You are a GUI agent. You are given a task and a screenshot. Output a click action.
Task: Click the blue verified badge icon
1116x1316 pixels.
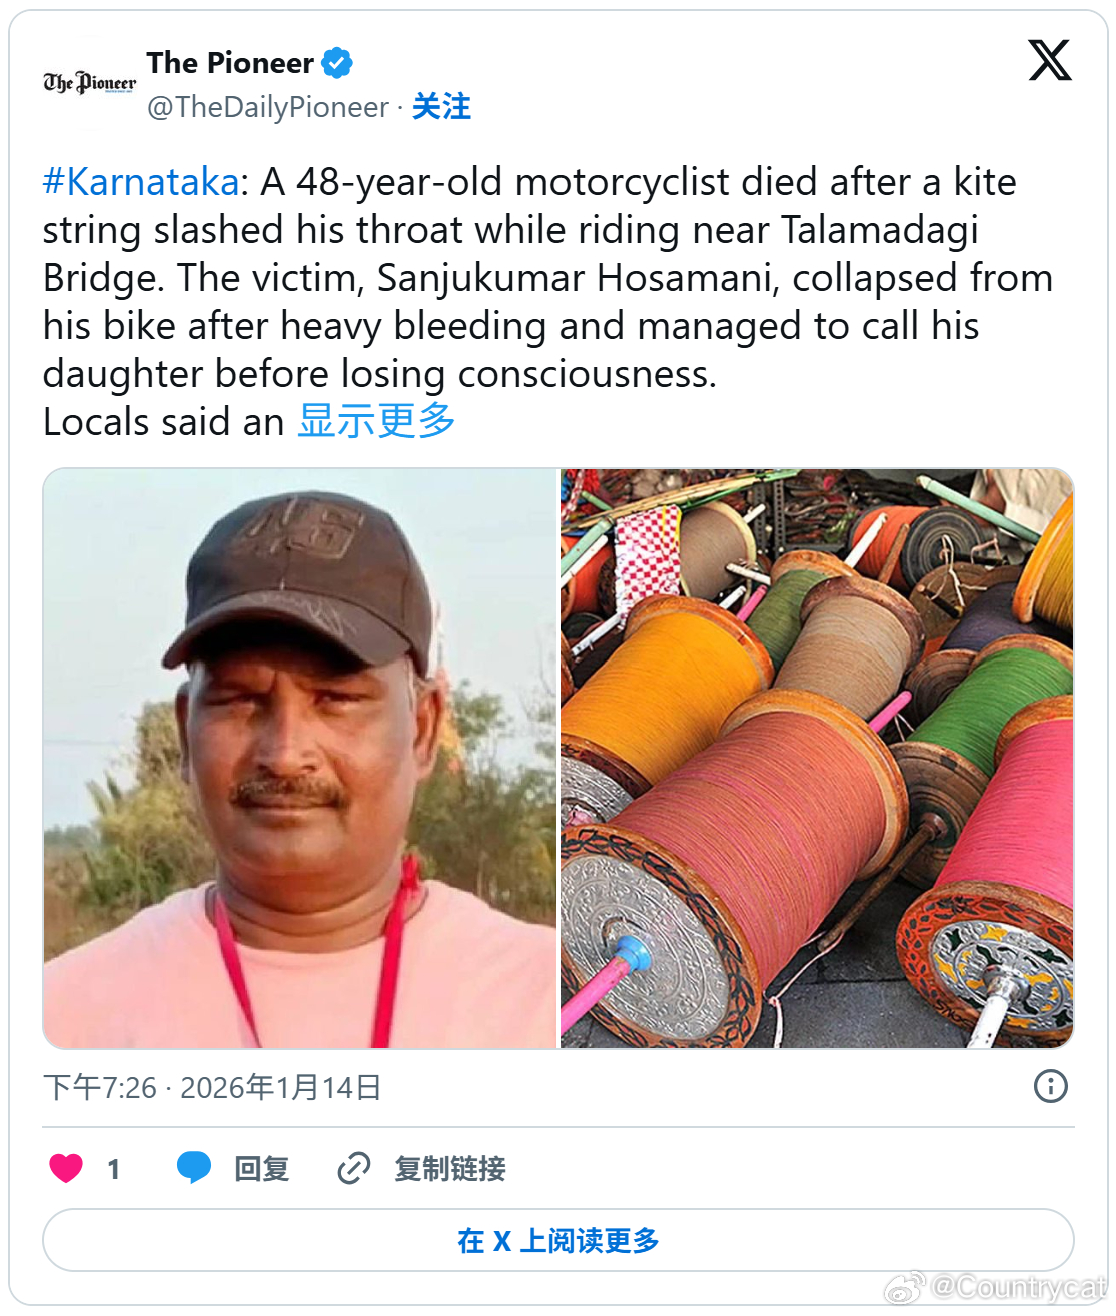click(x=336, y=63)
